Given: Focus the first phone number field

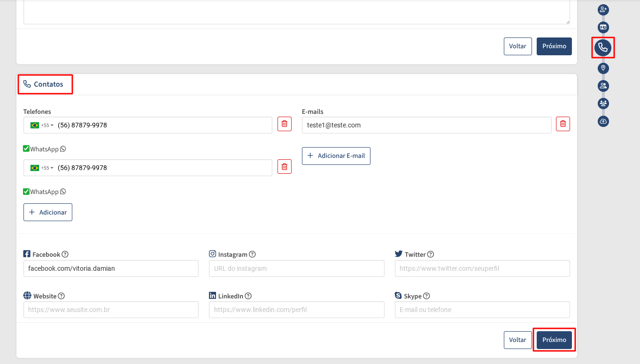Looking at the screenshot, I should click(x=148, y=125).
